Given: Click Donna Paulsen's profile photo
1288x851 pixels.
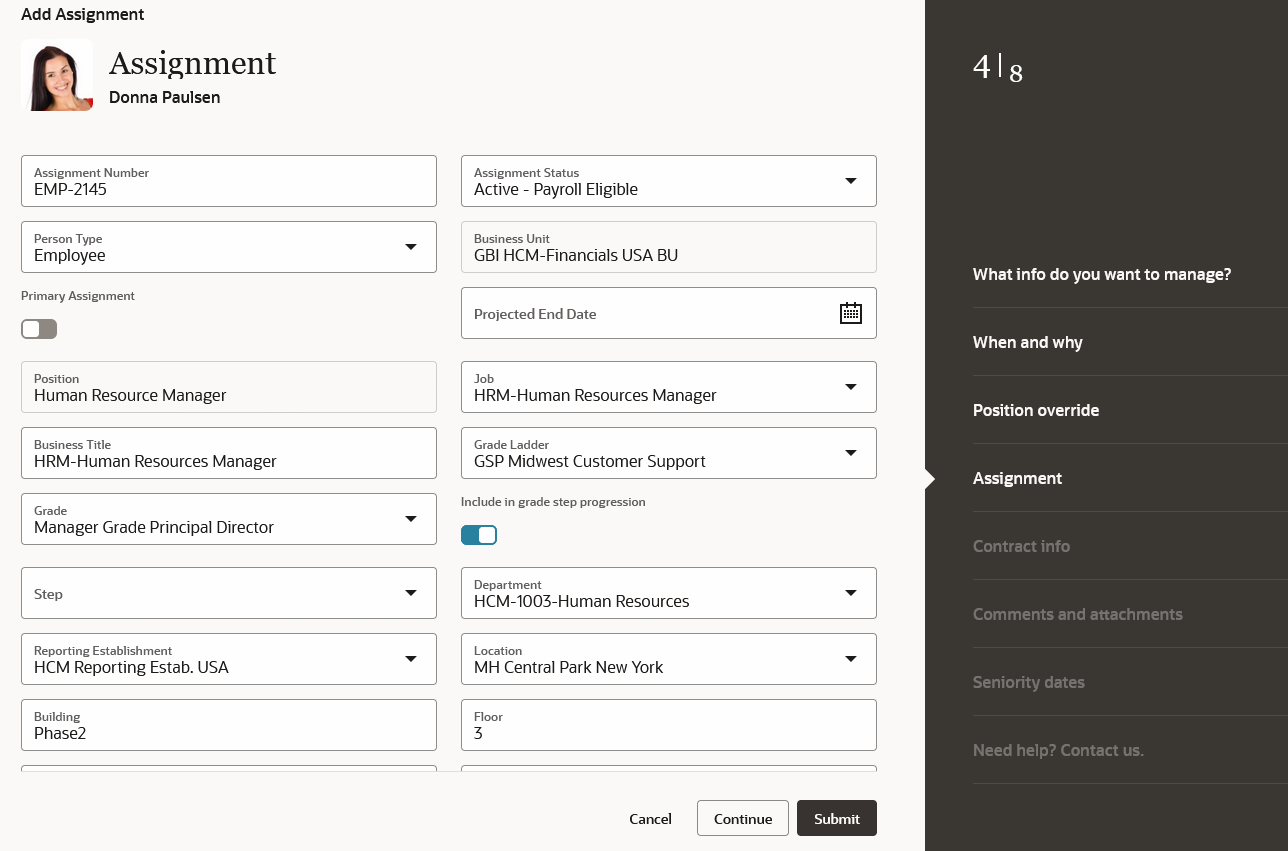Looking at the screenshot, I should [57, 75].
